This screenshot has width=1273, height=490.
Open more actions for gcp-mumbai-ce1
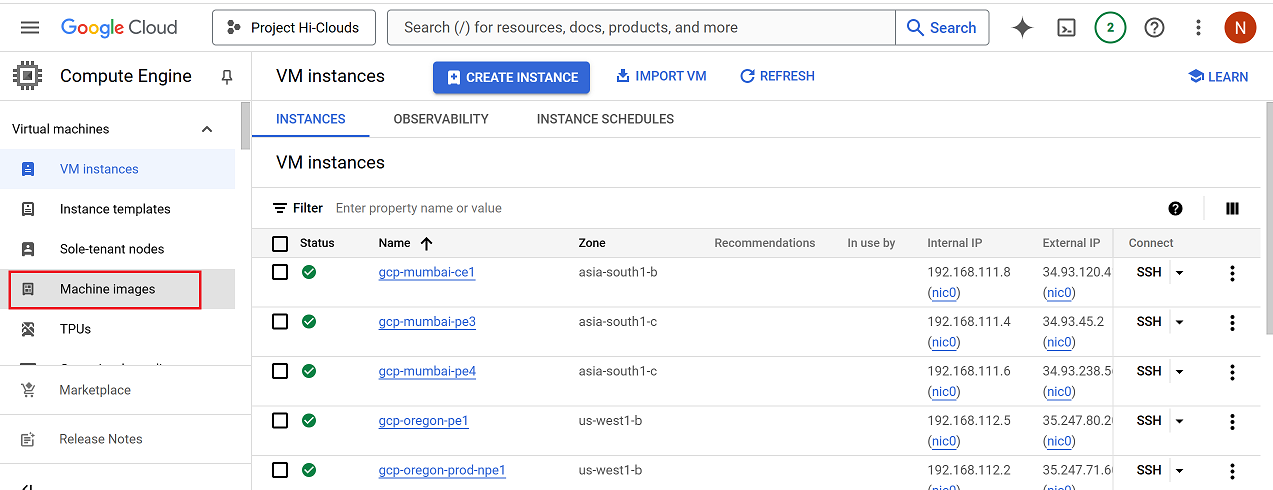[x=1232, y=273]
